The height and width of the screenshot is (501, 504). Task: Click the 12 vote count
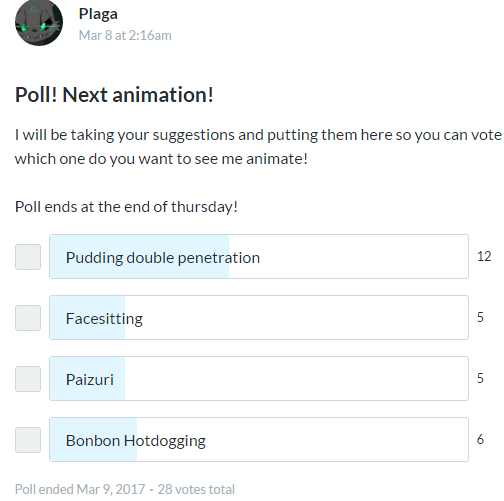pos(484,256)
